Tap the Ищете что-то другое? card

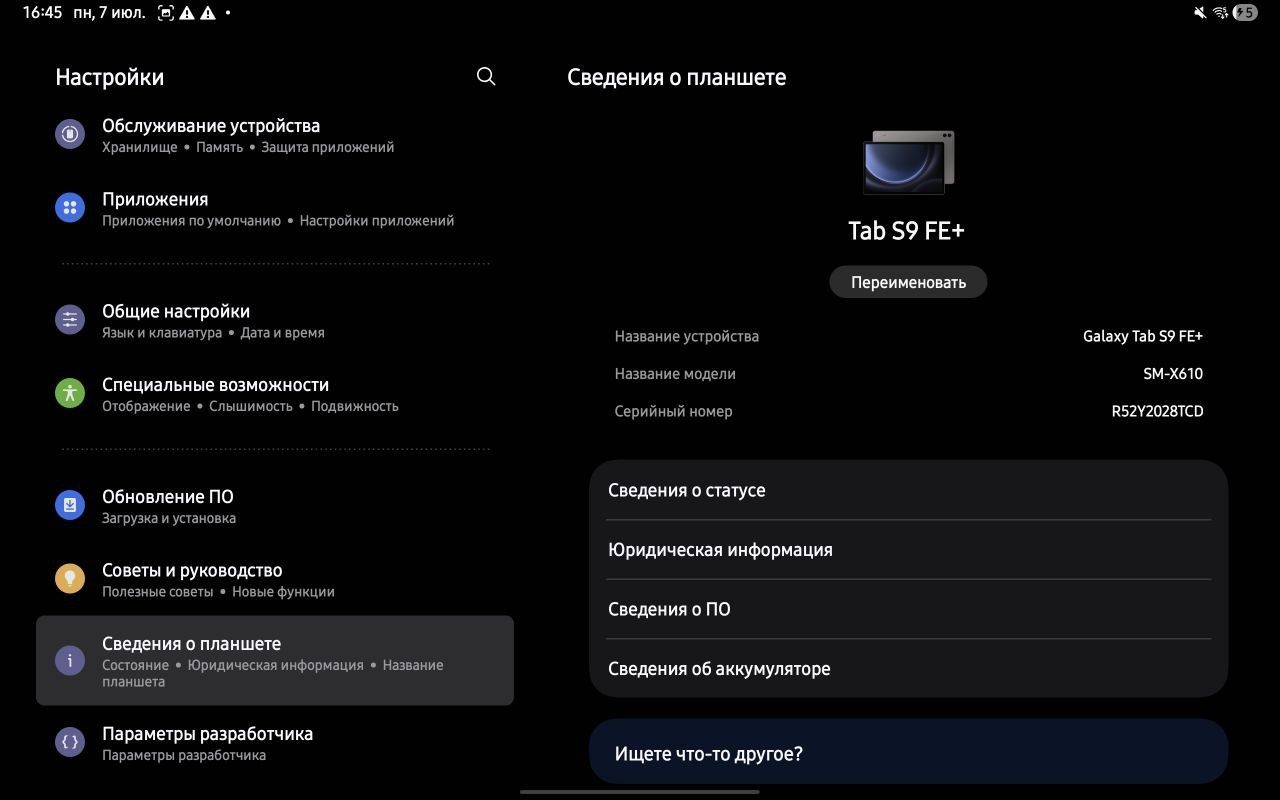tap(908, 752)
